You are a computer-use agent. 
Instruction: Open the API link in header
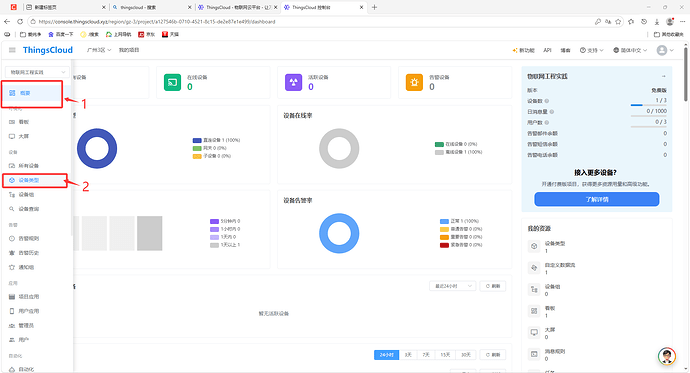click(547, 51)
